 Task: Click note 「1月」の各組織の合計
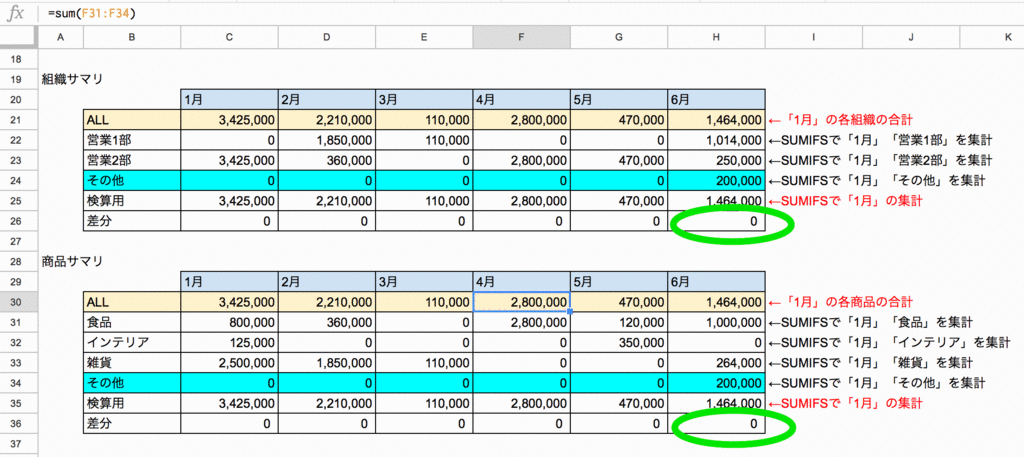point(842,120)
